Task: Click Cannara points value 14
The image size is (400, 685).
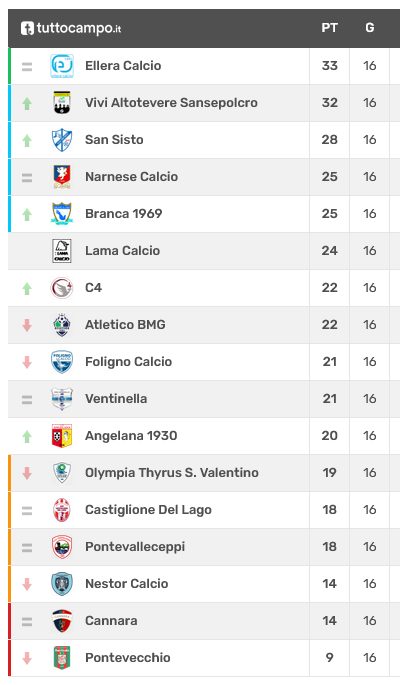Action: [330, 621]
